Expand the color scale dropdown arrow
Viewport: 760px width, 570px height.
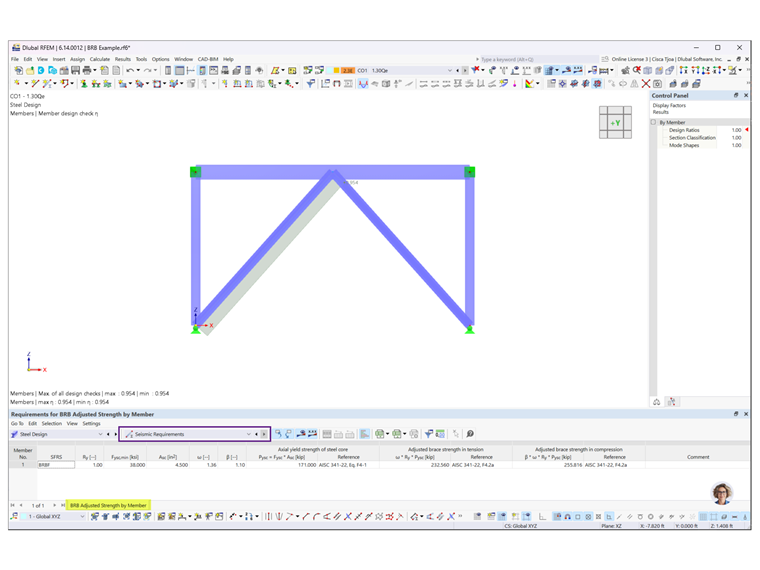pos(538,84)
